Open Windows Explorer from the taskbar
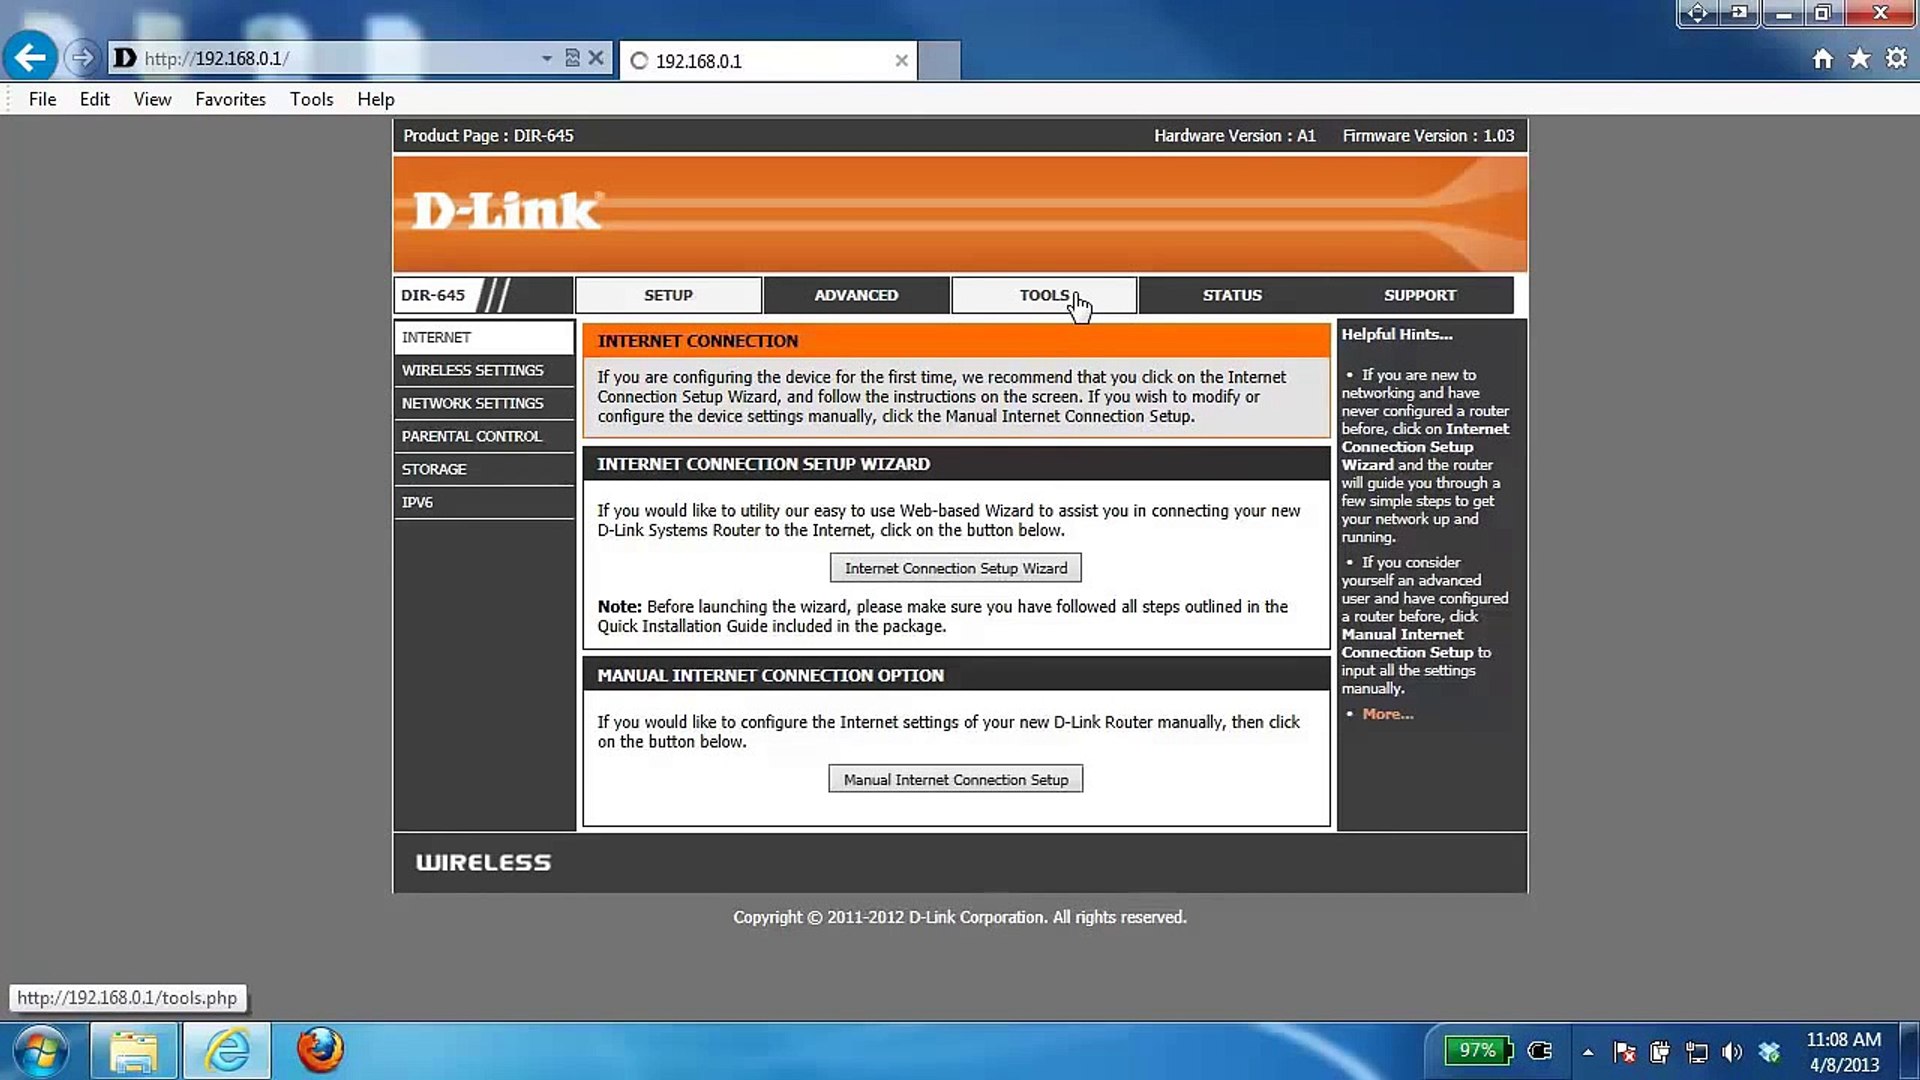Viewport: 1920px width, 1080px height. (135, 1051)
